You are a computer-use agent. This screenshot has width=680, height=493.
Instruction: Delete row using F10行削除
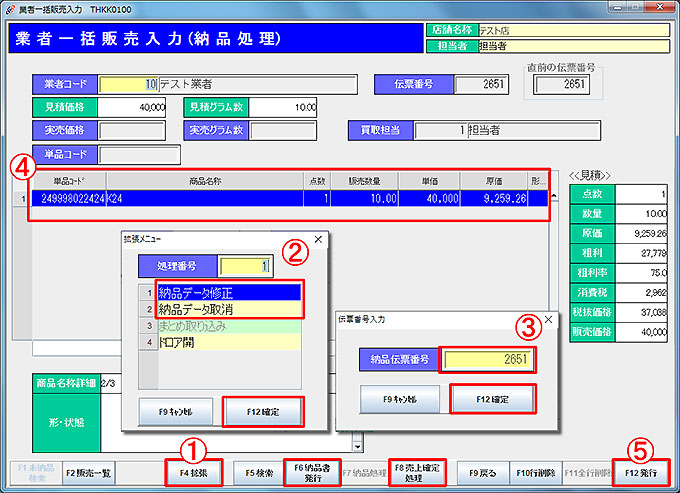point(535,470)
